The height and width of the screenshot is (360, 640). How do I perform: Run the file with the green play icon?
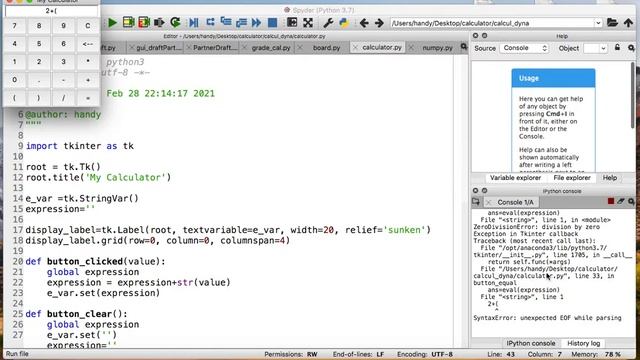pos(112,23)
